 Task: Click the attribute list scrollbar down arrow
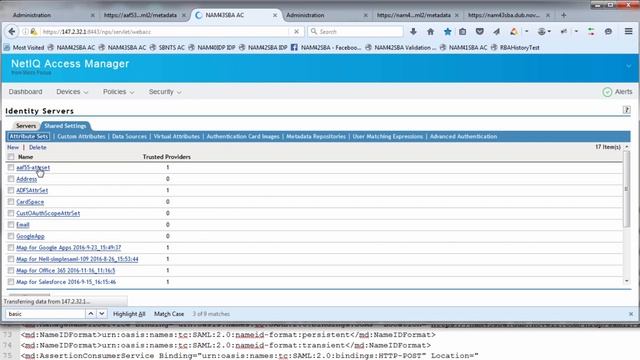[627, 281]
